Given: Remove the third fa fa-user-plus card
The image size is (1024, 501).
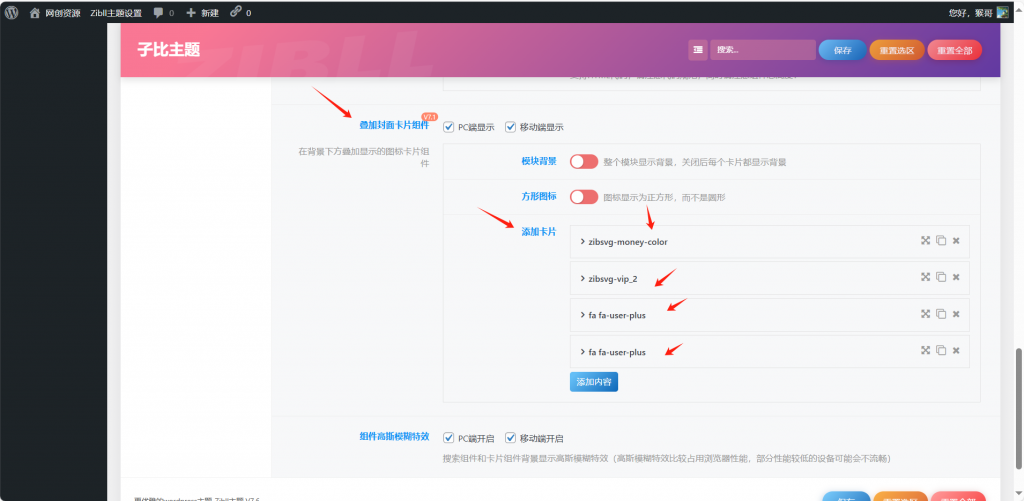Looking at the screenshot, I should click(x=956, y=314).
